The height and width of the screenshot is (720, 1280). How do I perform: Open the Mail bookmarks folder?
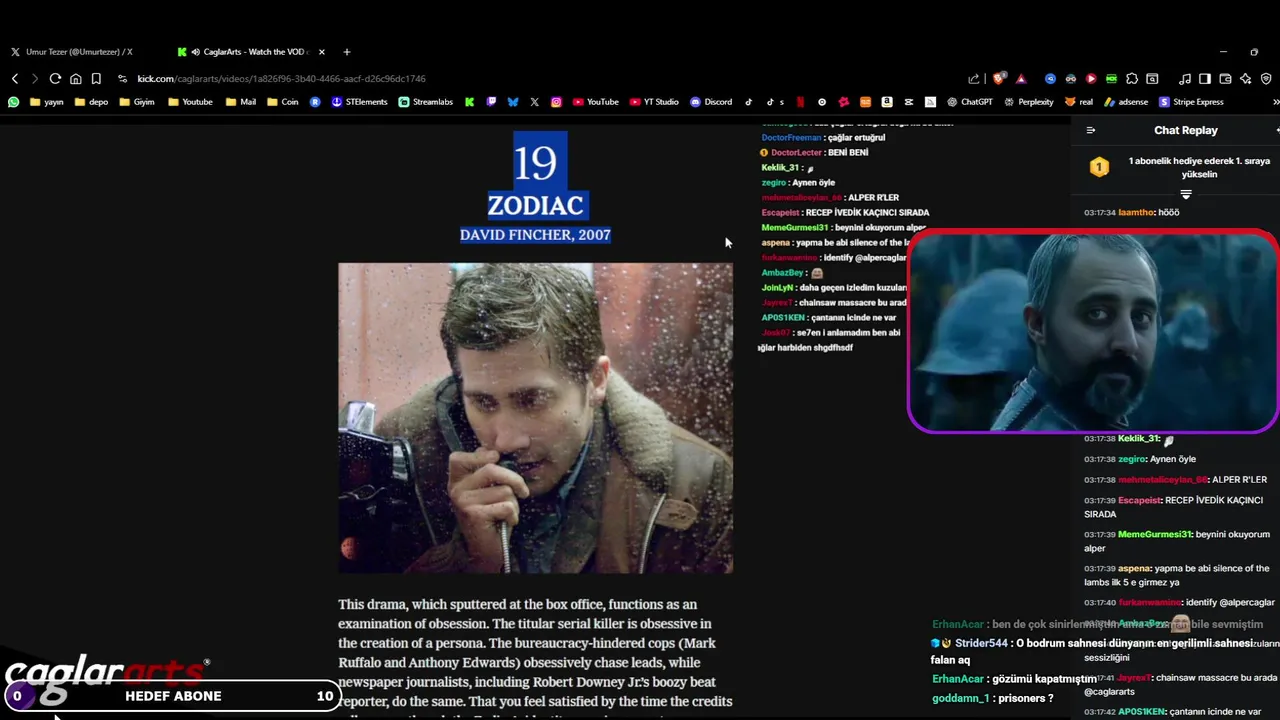pos(241,102)
